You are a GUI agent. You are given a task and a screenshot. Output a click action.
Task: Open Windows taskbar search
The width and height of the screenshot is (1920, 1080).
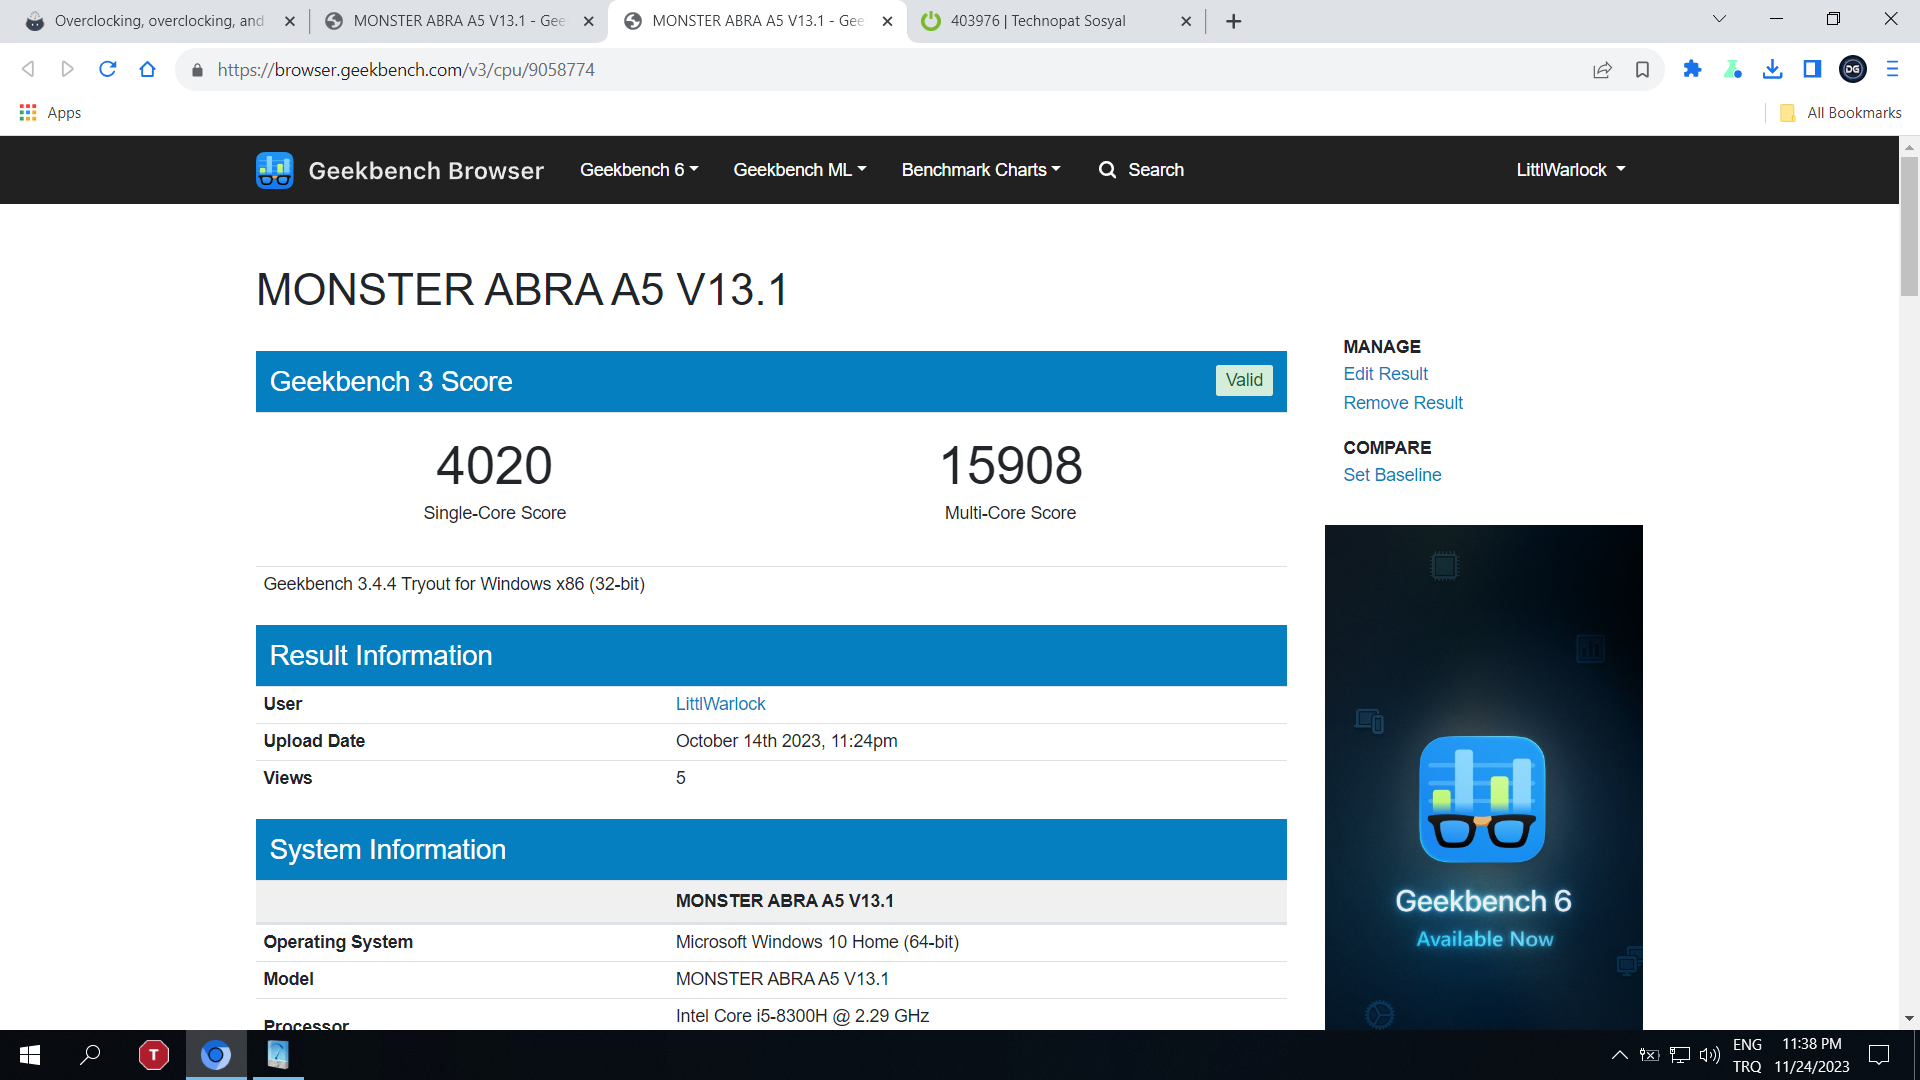(90, 1055)
